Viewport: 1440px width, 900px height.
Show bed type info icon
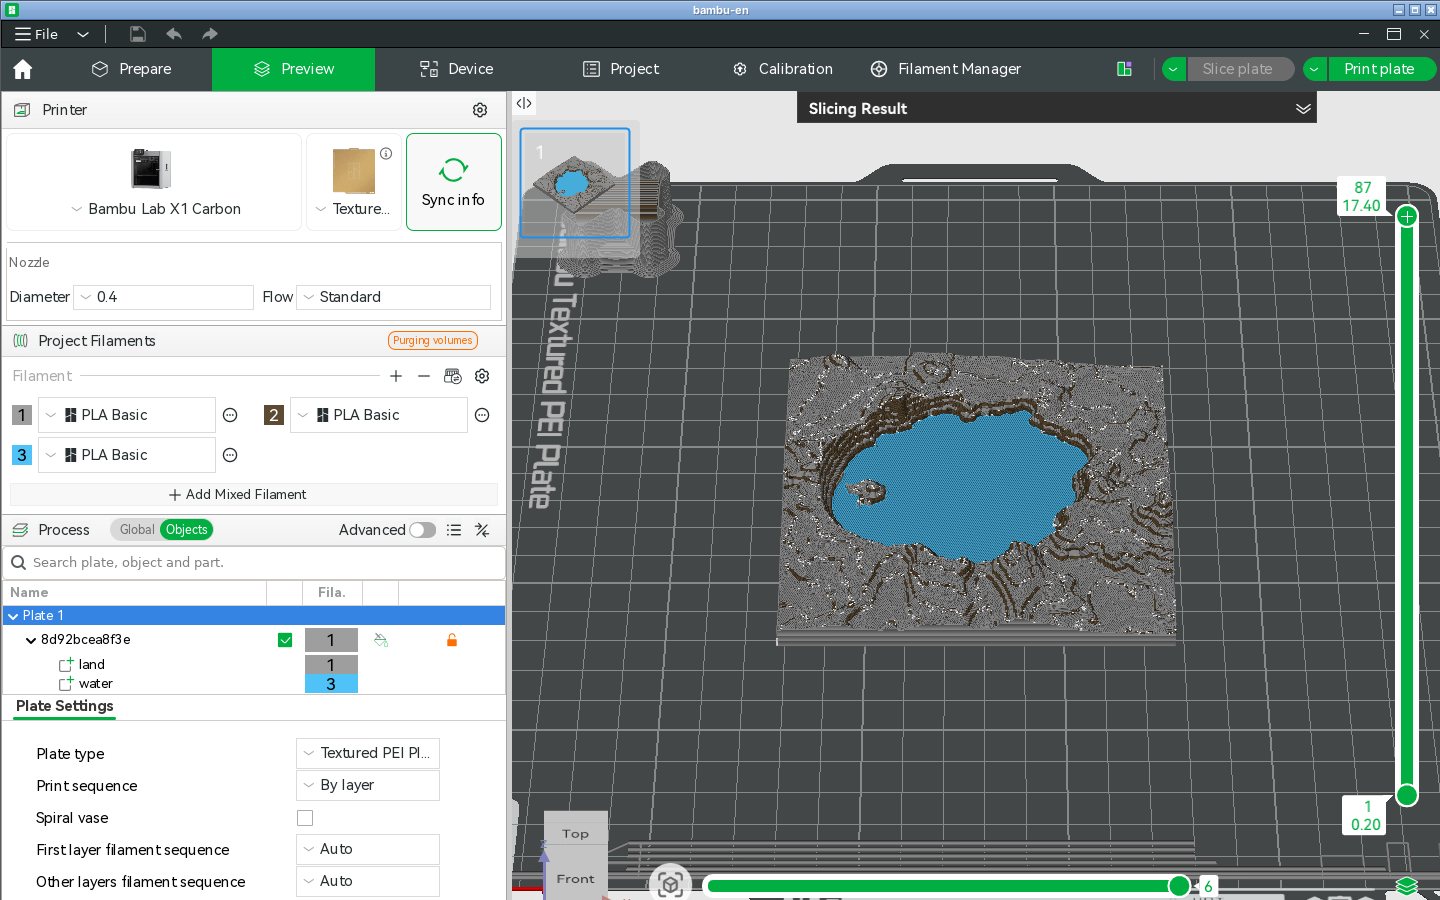[386, 154]
